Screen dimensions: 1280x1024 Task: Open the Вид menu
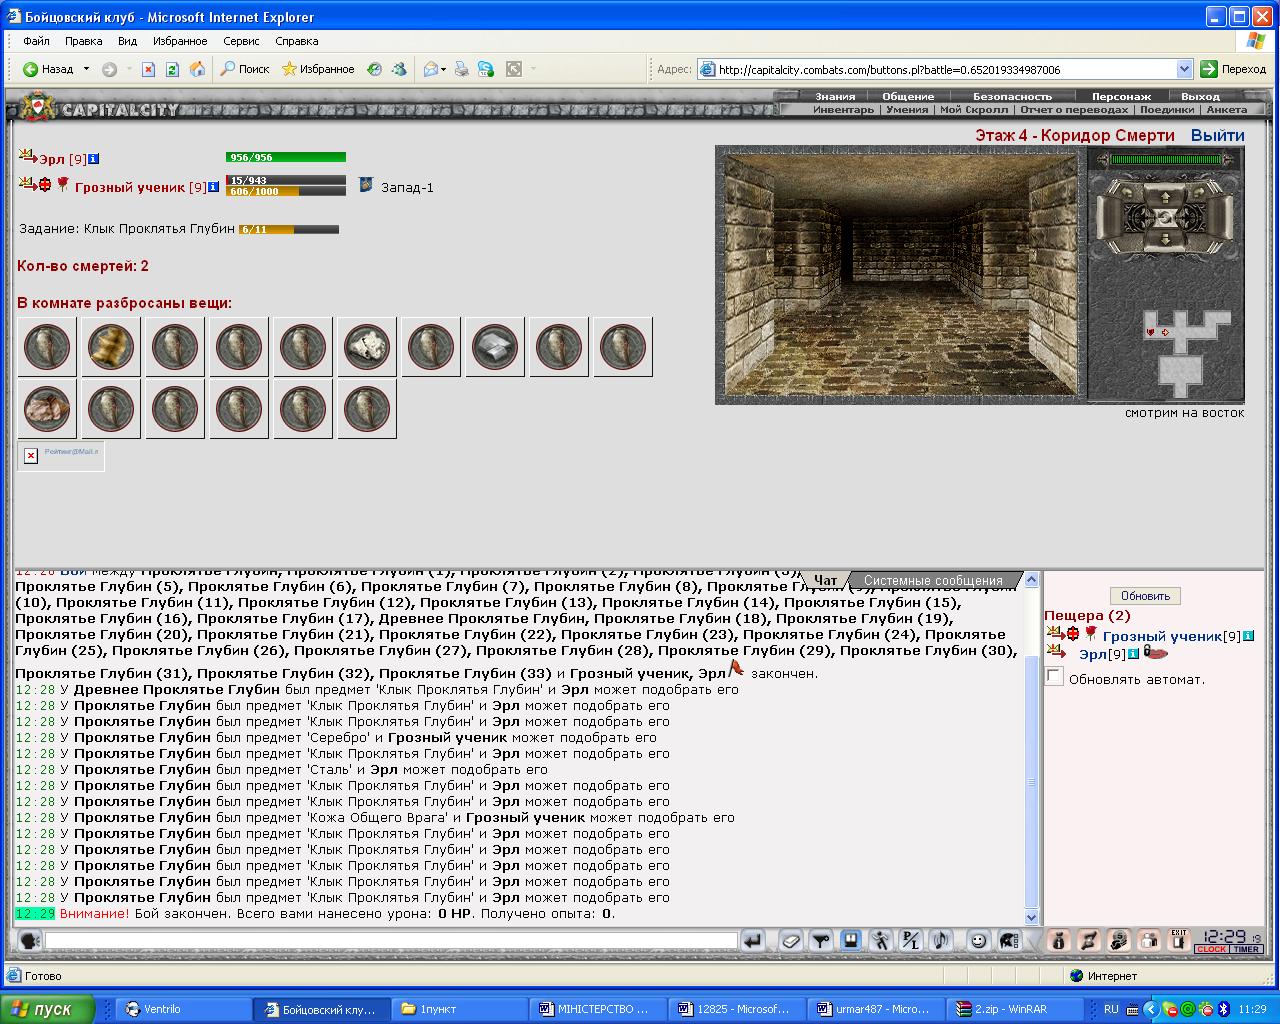(x=127, y=41)
